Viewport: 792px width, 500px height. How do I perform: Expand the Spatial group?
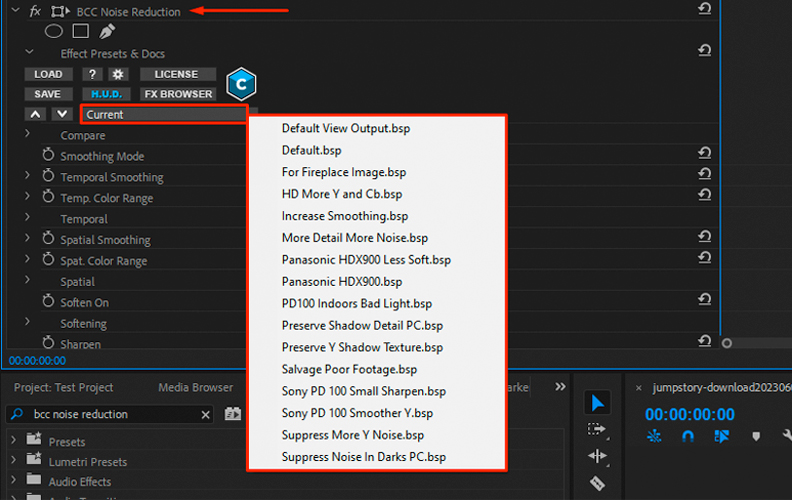(x=28, y=280)
